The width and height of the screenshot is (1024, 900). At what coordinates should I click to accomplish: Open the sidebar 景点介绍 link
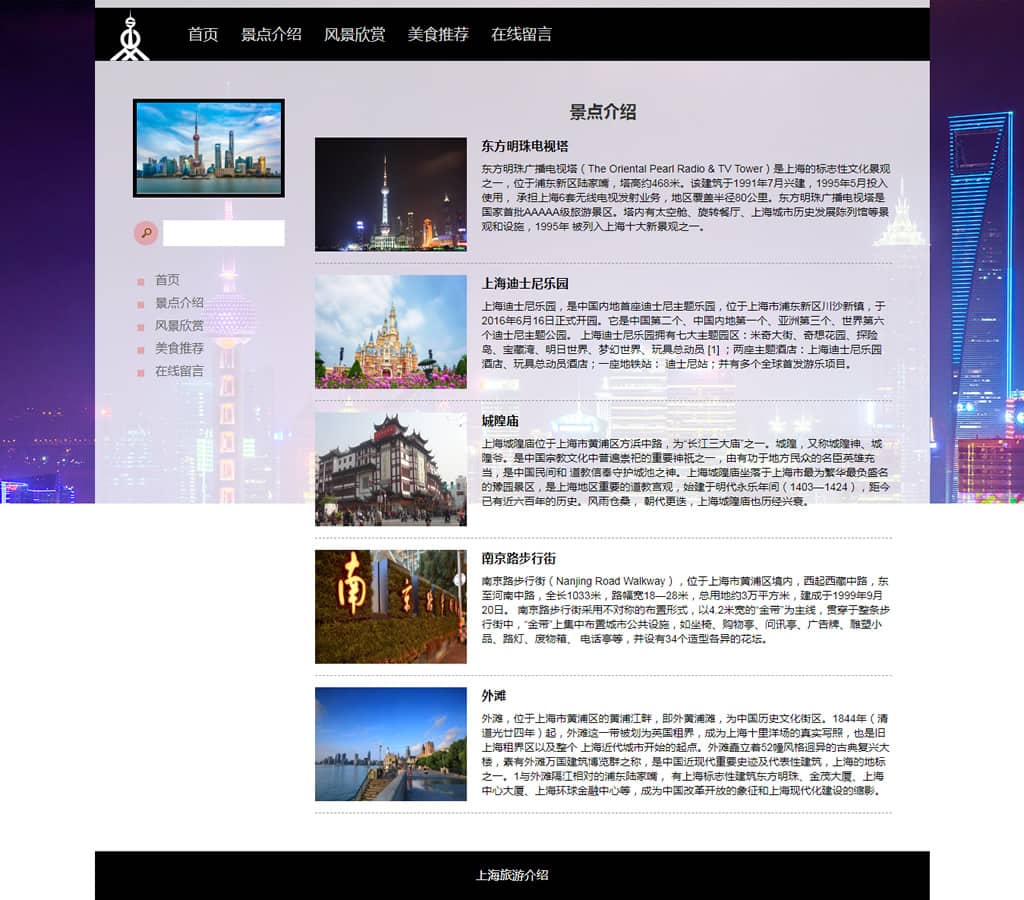point(179,303)
